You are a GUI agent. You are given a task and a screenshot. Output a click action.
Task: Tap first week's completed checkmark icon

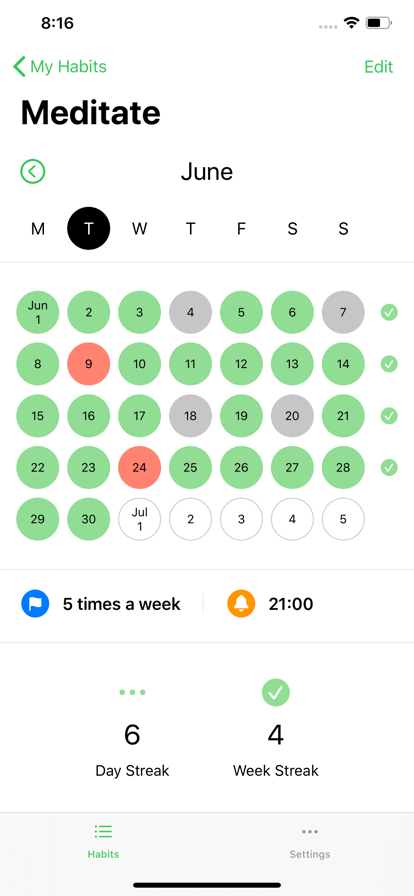click(389, 312)
